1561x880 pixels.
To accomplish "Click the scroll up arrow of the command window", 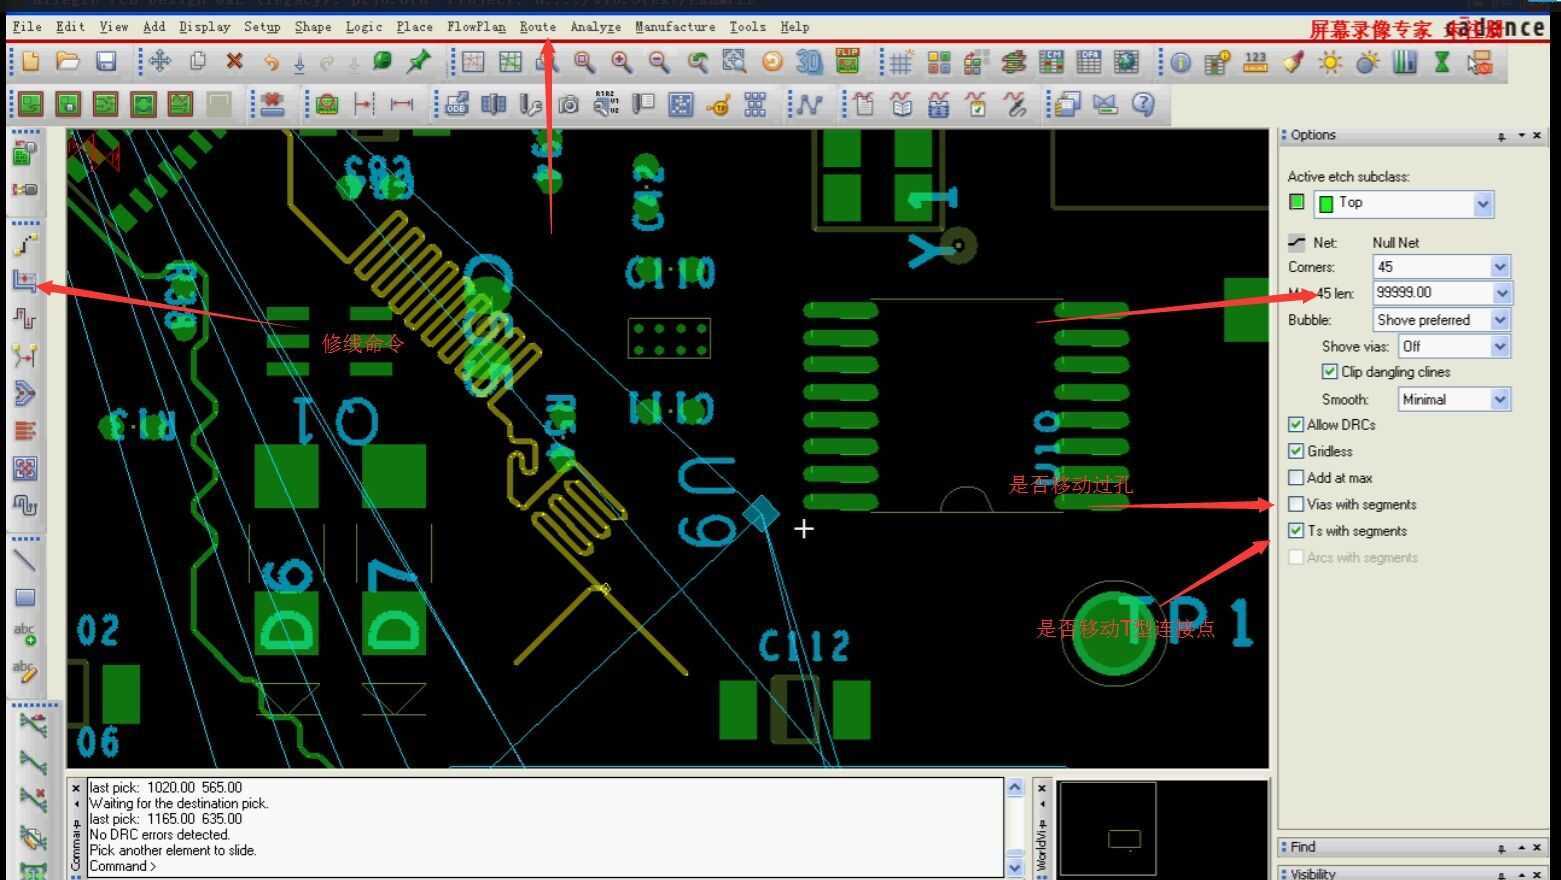I will pos(1015,788).
